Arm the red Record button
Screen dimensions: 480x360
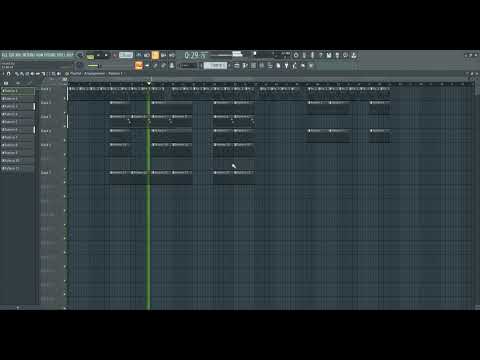(x=115, y=55)
